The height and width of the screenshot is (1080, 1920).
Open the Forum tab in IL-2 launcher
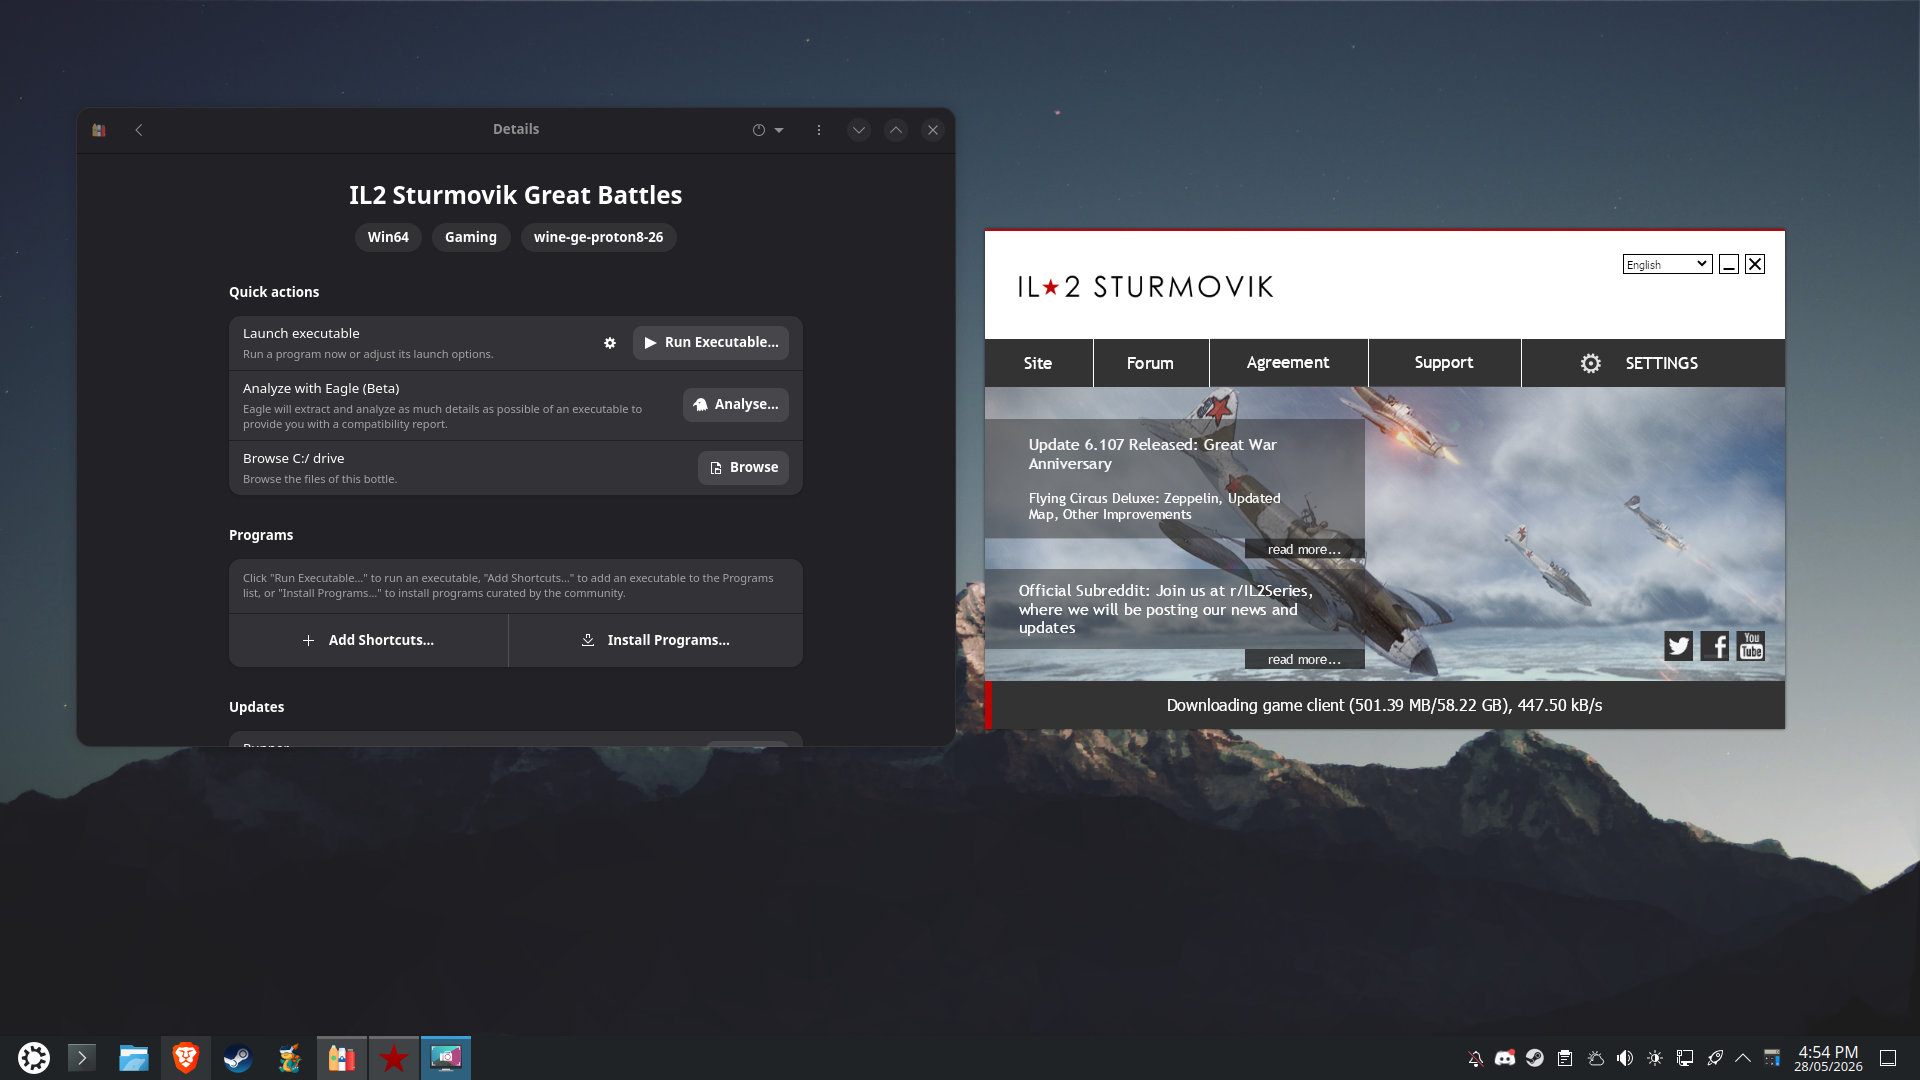coord(1150,363)
